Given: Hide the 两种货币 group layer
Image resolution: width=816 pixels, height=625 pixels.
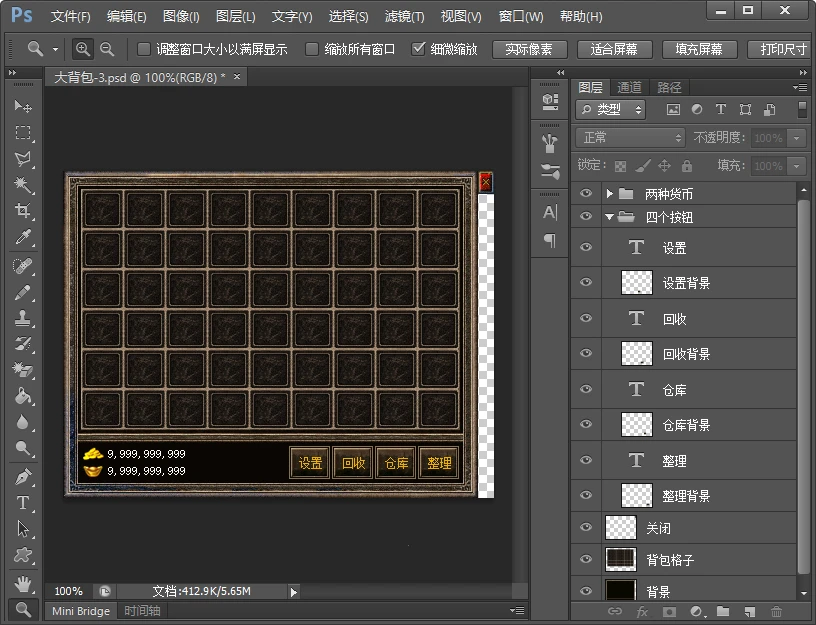Looking at the screenshot, I should point(586,194).
